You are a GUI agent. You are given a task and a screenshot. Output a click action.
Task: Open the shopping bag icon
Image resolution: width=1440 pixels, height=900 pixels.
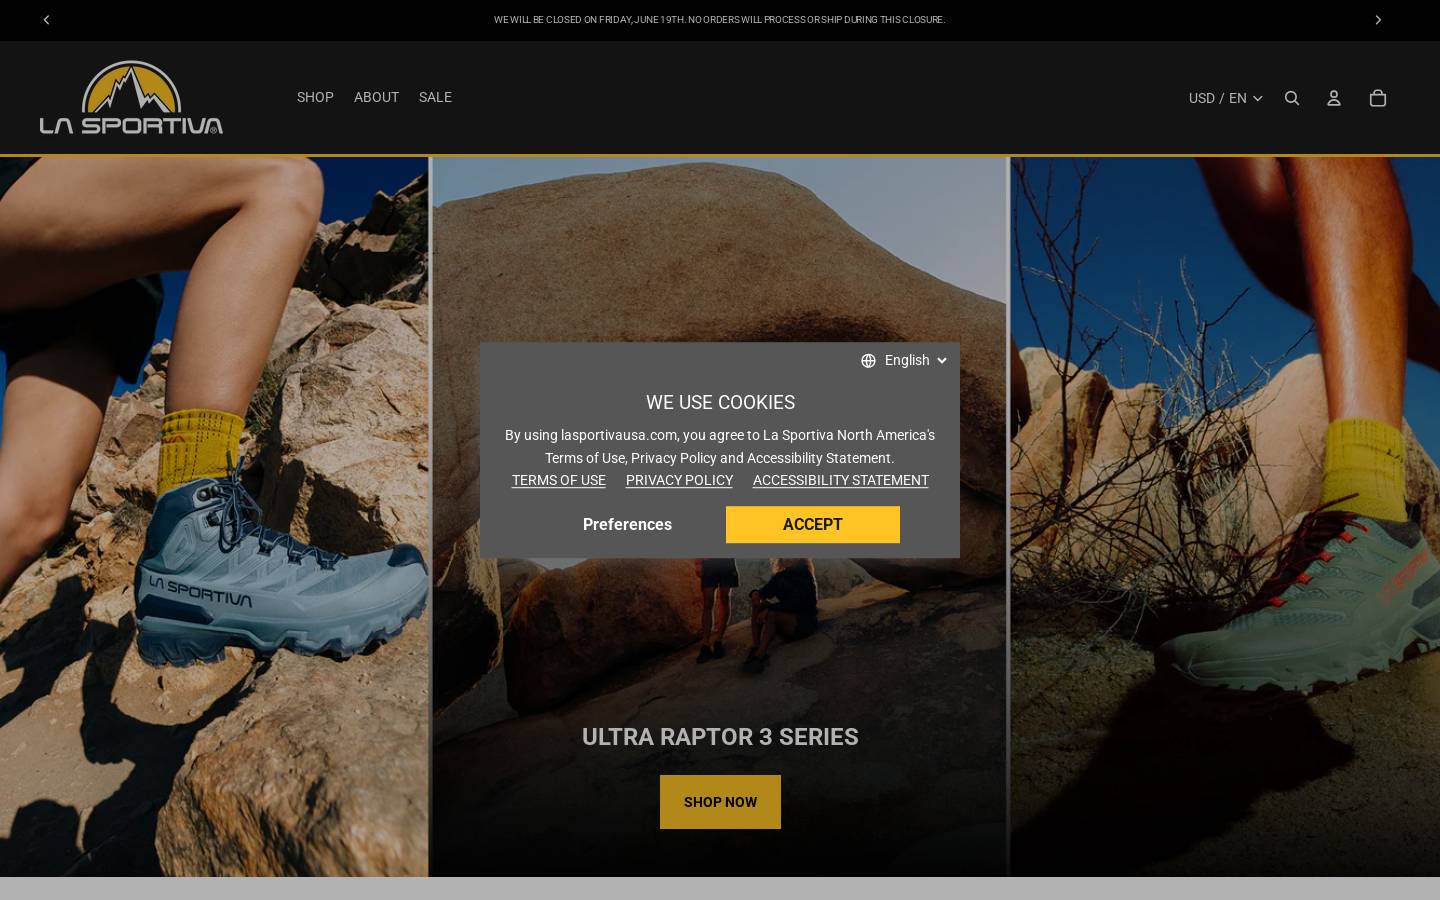pos(1378,98)
